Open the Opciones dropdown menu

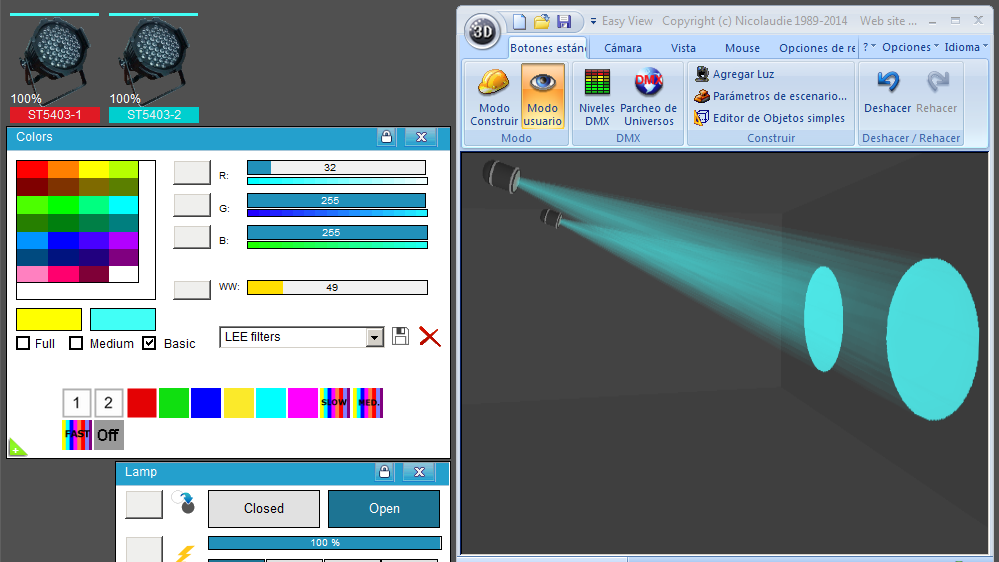pyautogui.click(x=910, y=47)
